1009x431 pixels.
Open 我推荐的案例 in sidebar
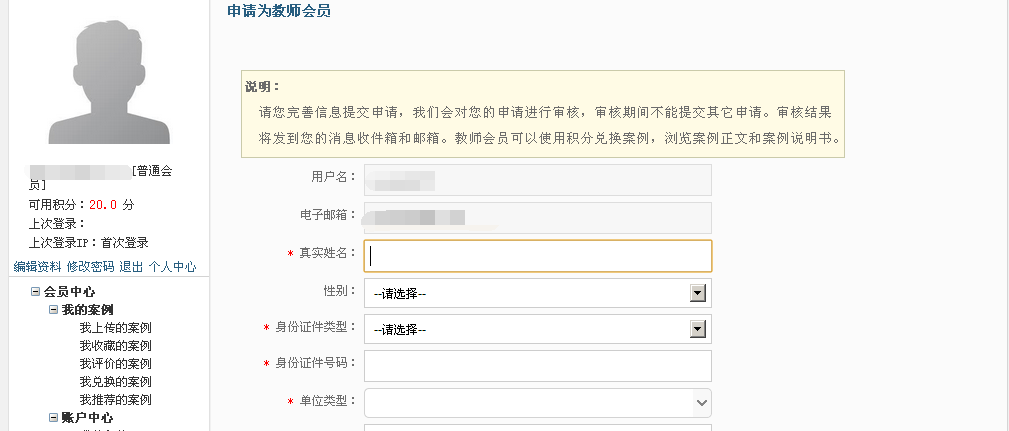point(115,400)
